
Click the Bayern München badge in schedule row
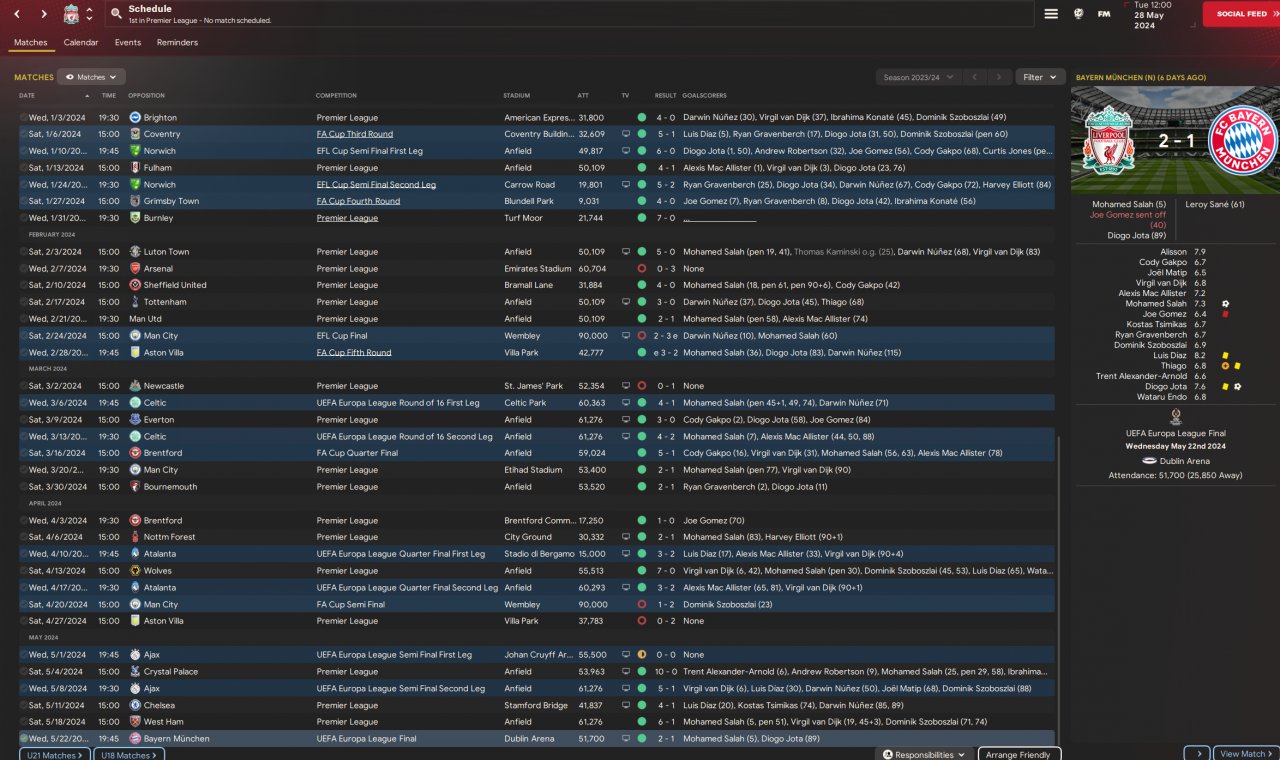tap(135, 739)
